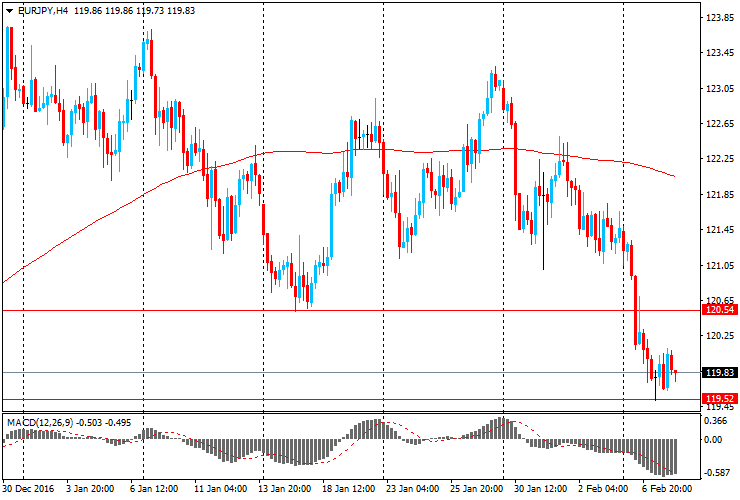Click the arrow icon beside EURJPY,H4

[10, 10]
